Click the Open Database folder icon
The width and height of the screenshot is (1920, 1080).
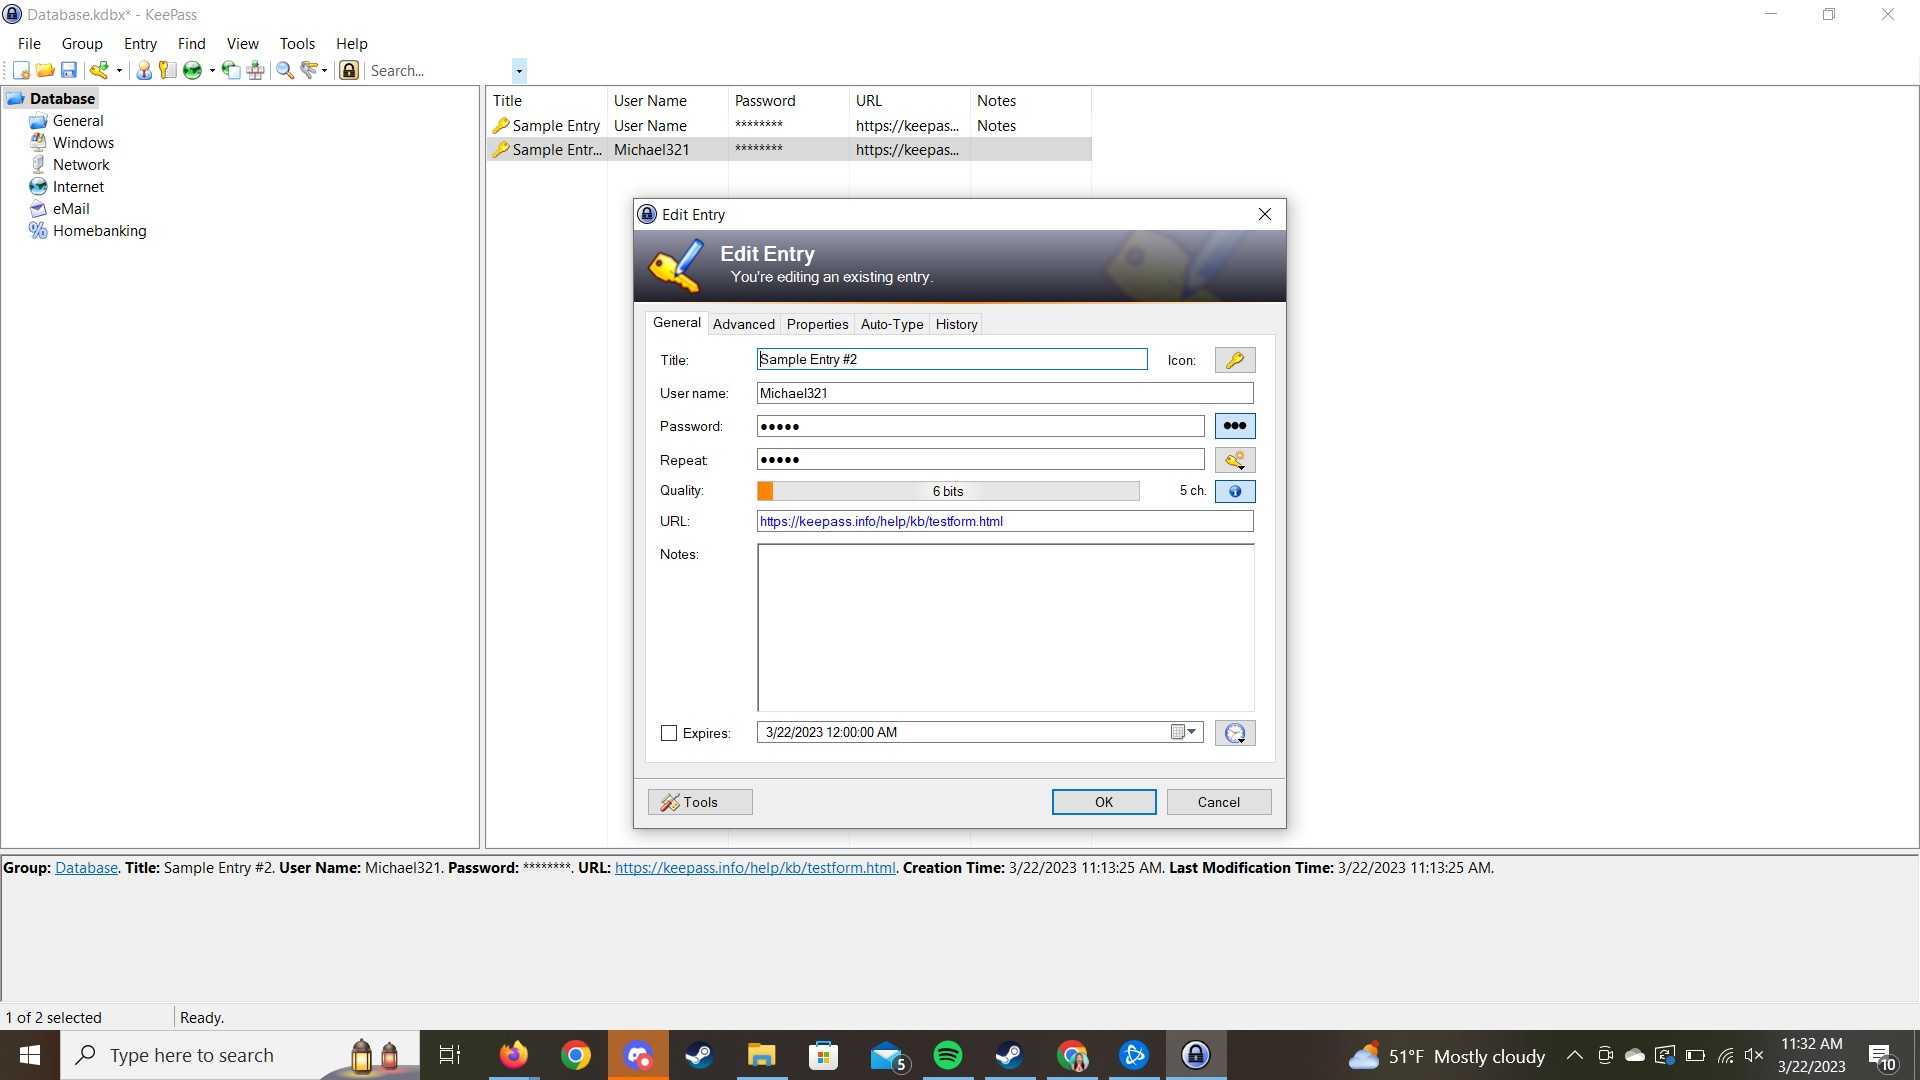coord(45,70)
